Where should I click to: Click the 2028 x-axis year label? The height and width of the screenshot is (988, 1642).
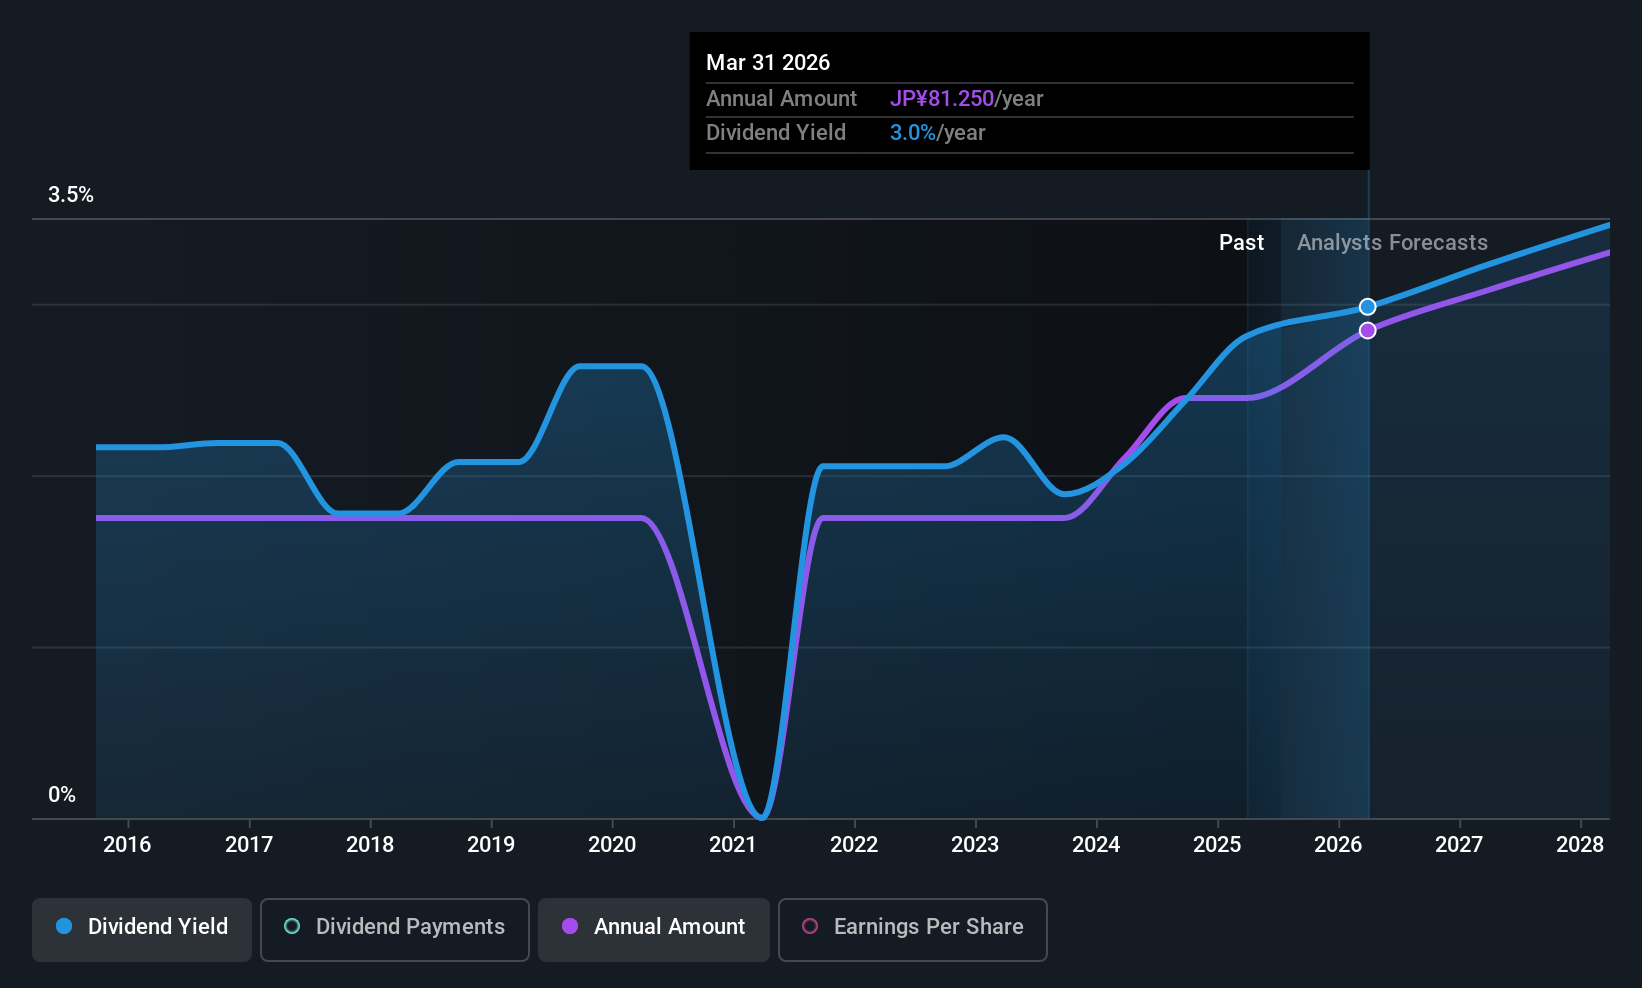[x=1580, y=845]
